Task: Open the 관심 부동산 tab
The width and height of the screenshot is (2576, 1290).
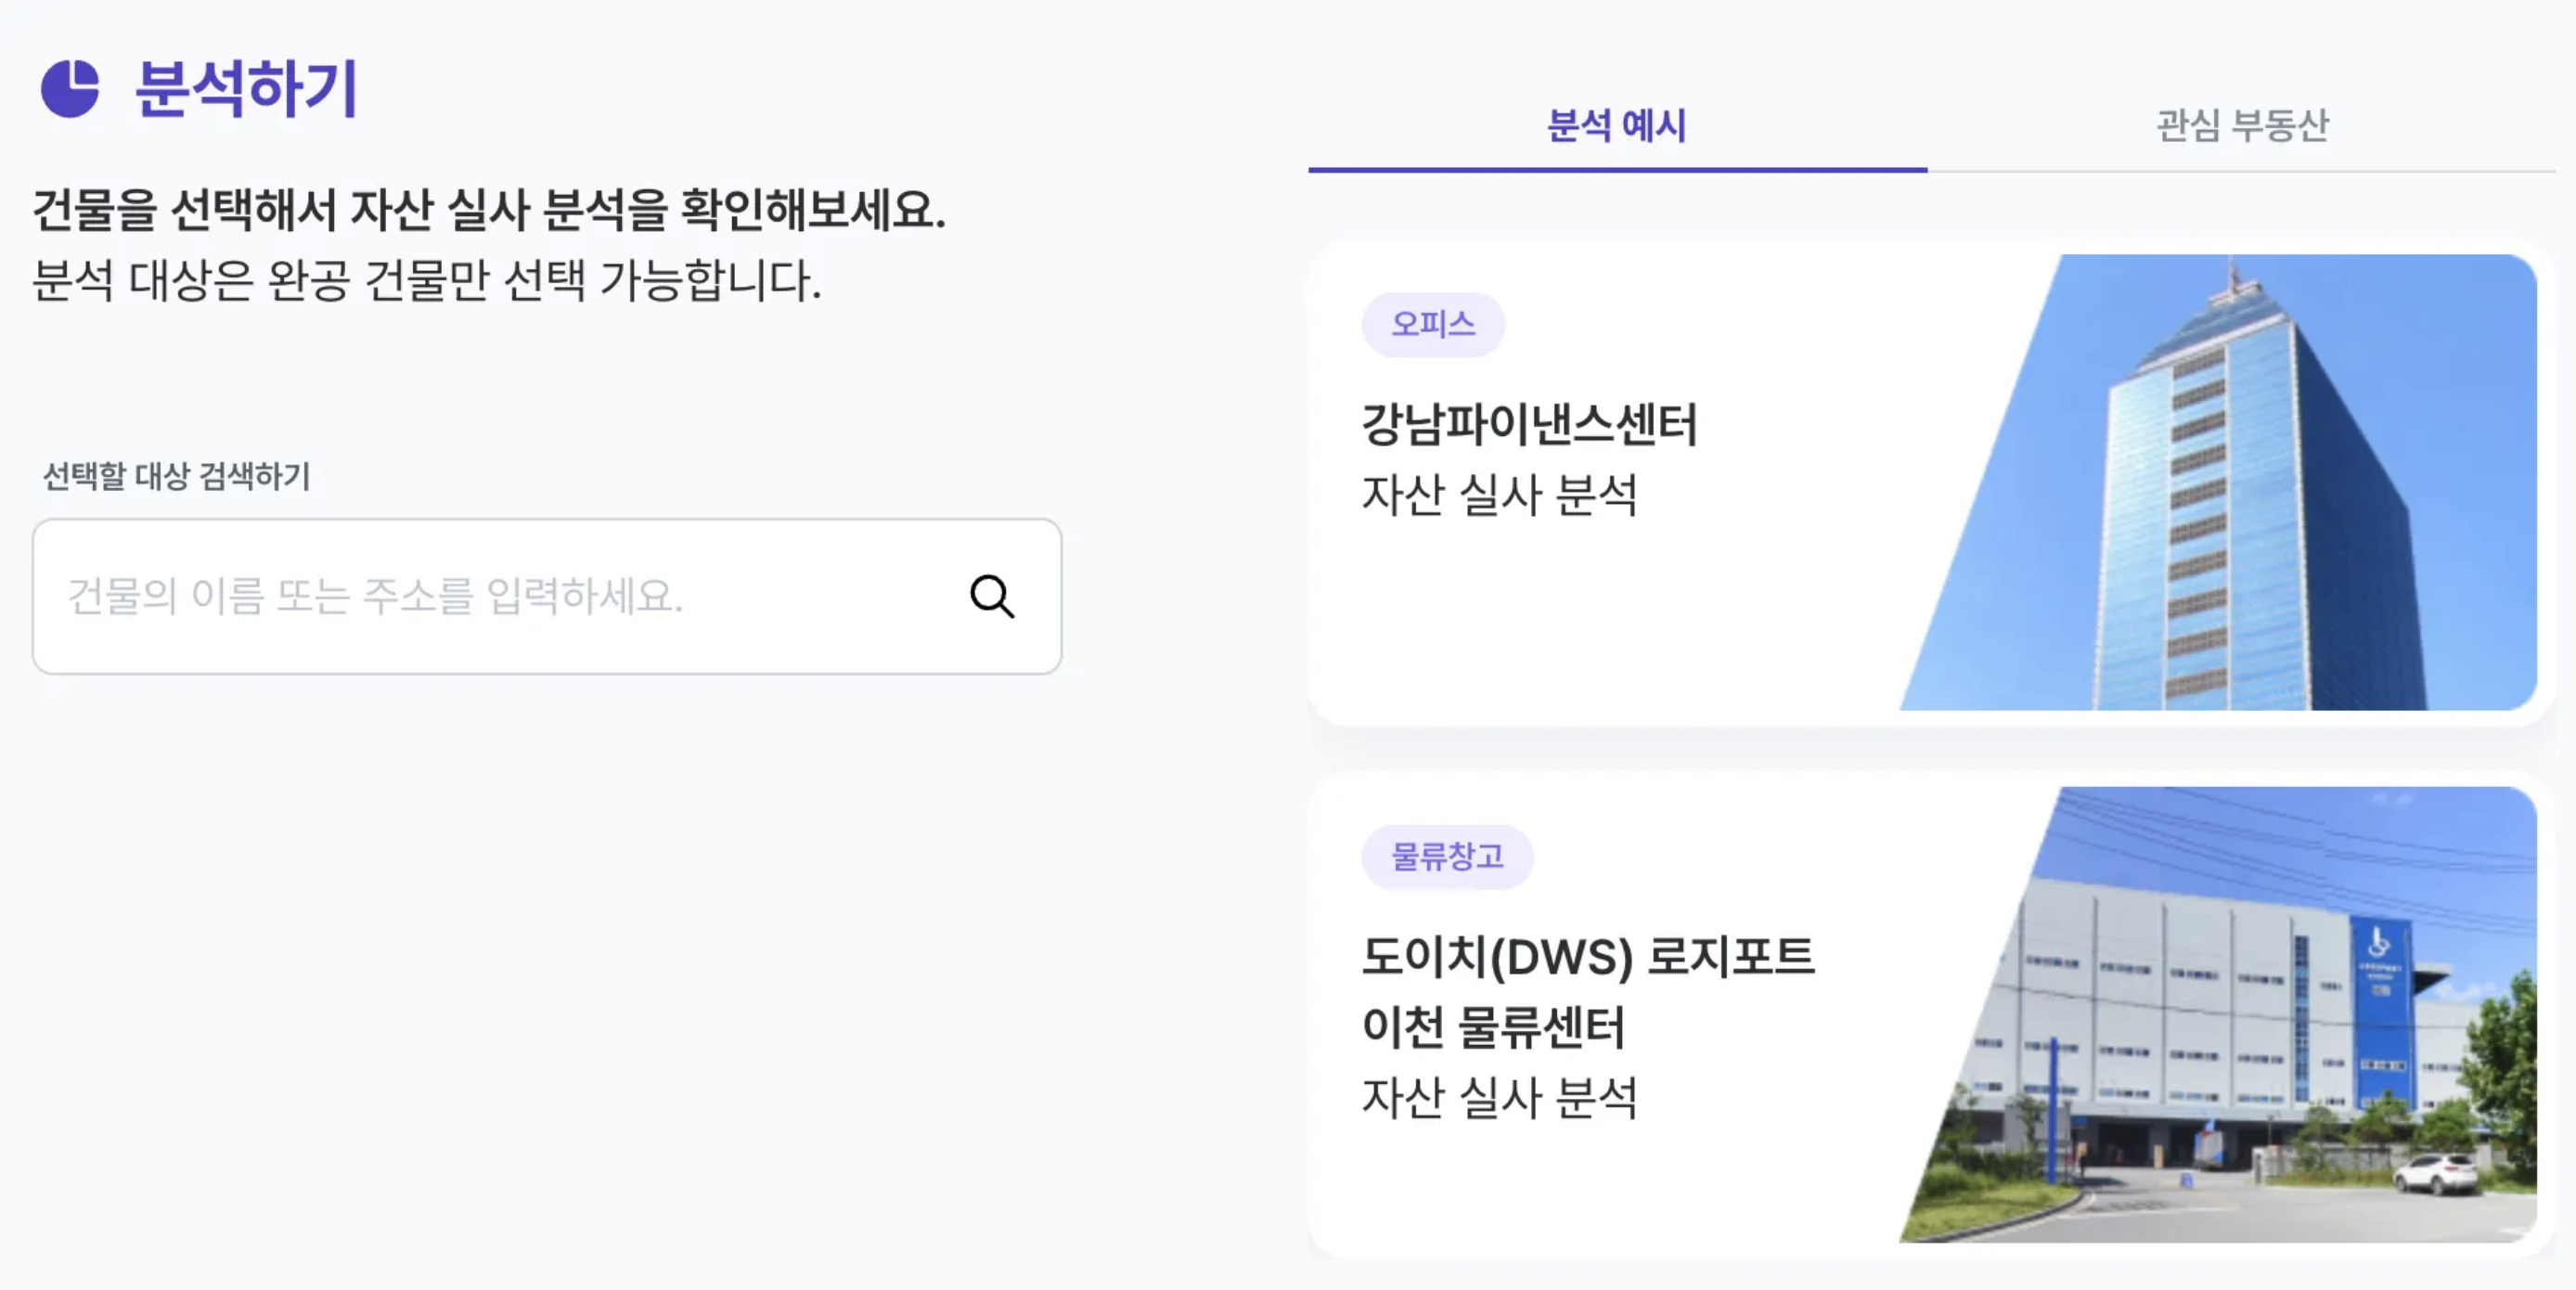Action: [x=2242, y=126]
